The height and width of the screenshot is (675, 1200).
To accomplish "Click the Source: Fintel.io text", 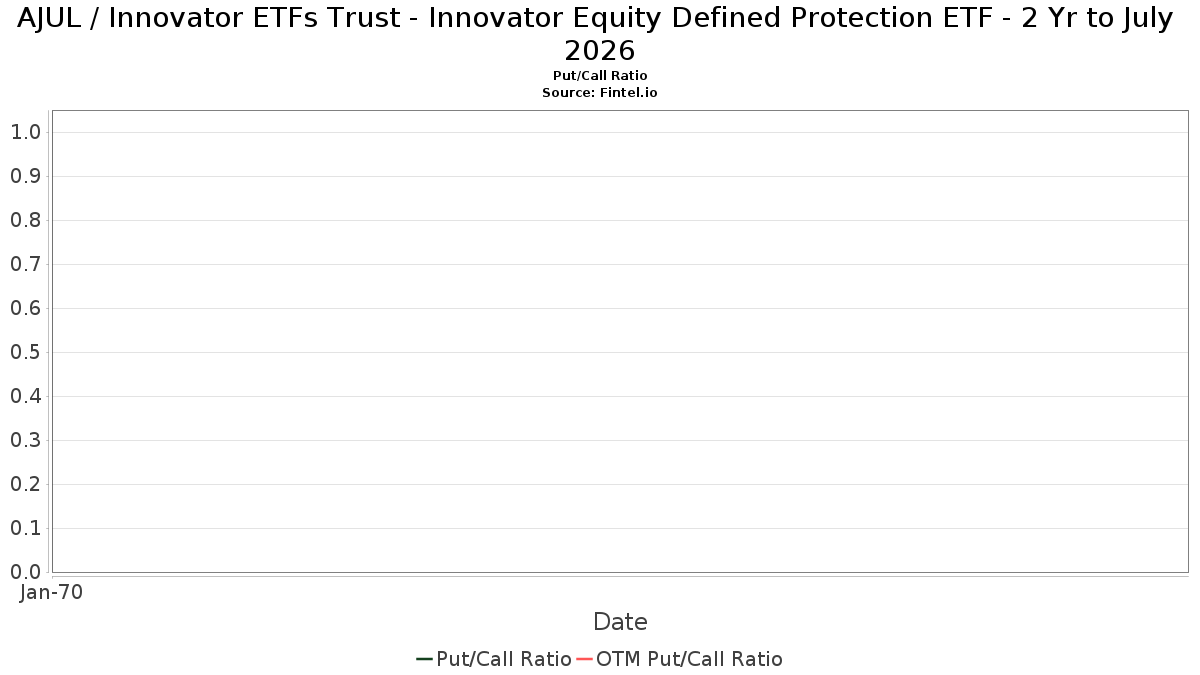I will coord(600,92).
